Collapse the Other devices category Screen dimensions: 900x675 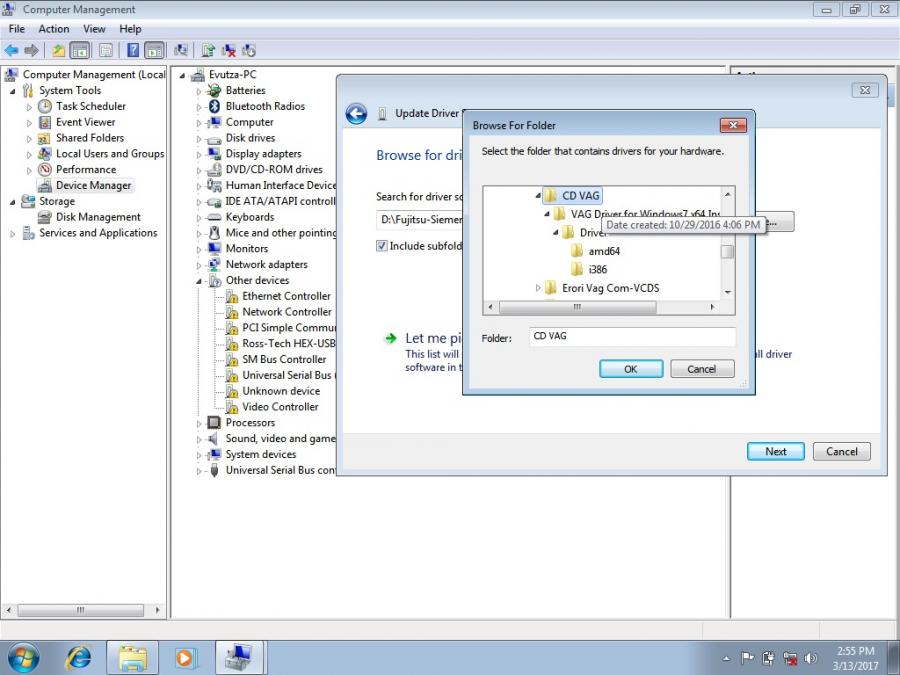coord(200,280)
